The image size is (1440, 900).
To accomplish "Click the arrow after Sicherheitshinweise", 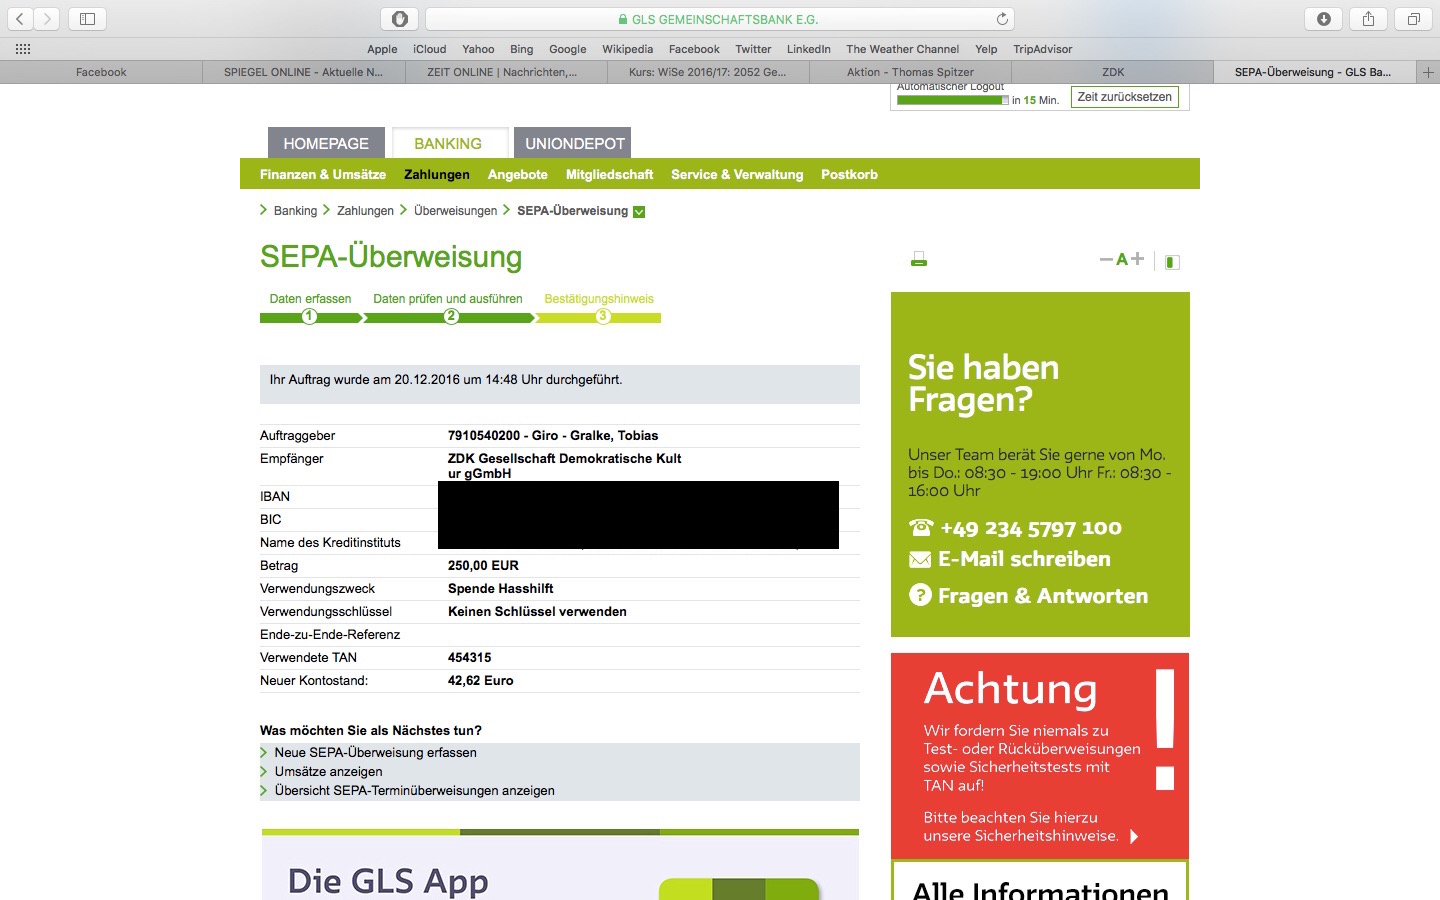I will 1134,836.
